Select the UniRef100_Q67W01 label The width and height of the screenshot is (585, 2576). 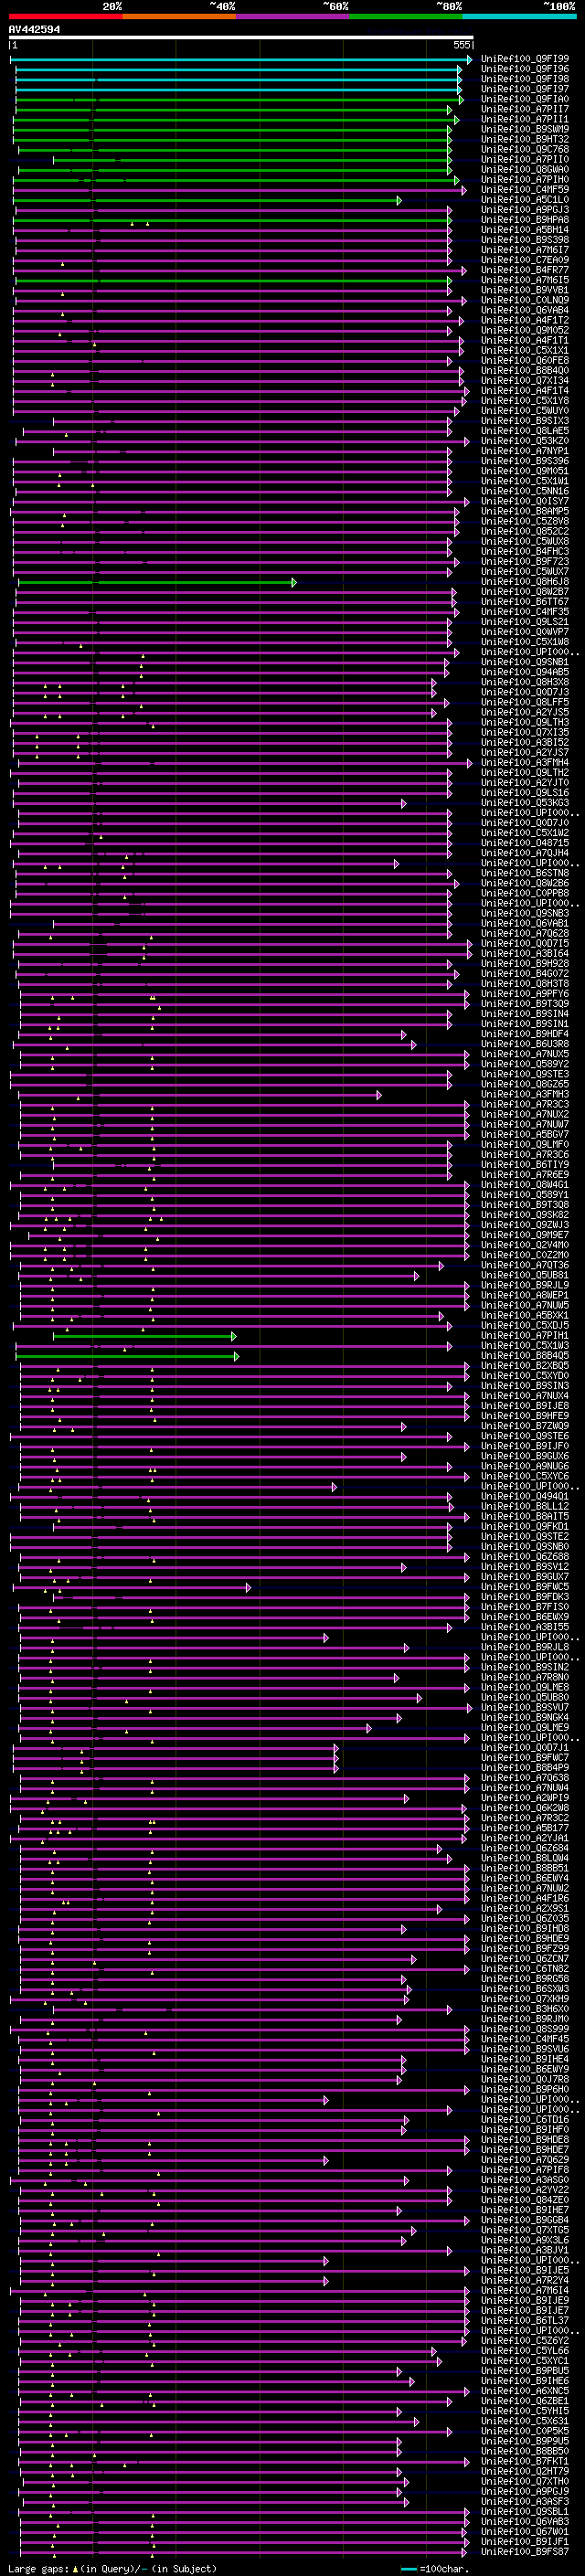click(x=525, y=2531)
